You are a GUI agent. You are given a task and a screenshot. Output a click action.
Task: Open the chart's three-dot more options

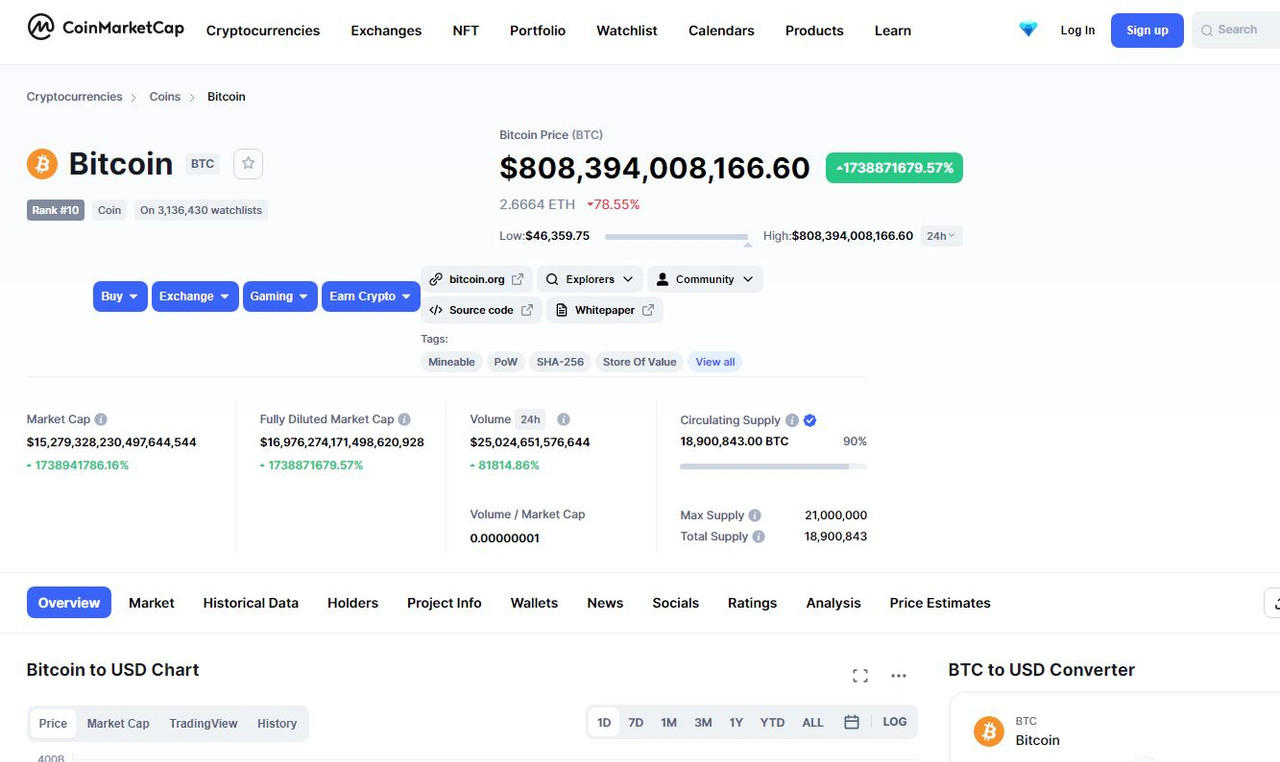(x=898, y=676)
